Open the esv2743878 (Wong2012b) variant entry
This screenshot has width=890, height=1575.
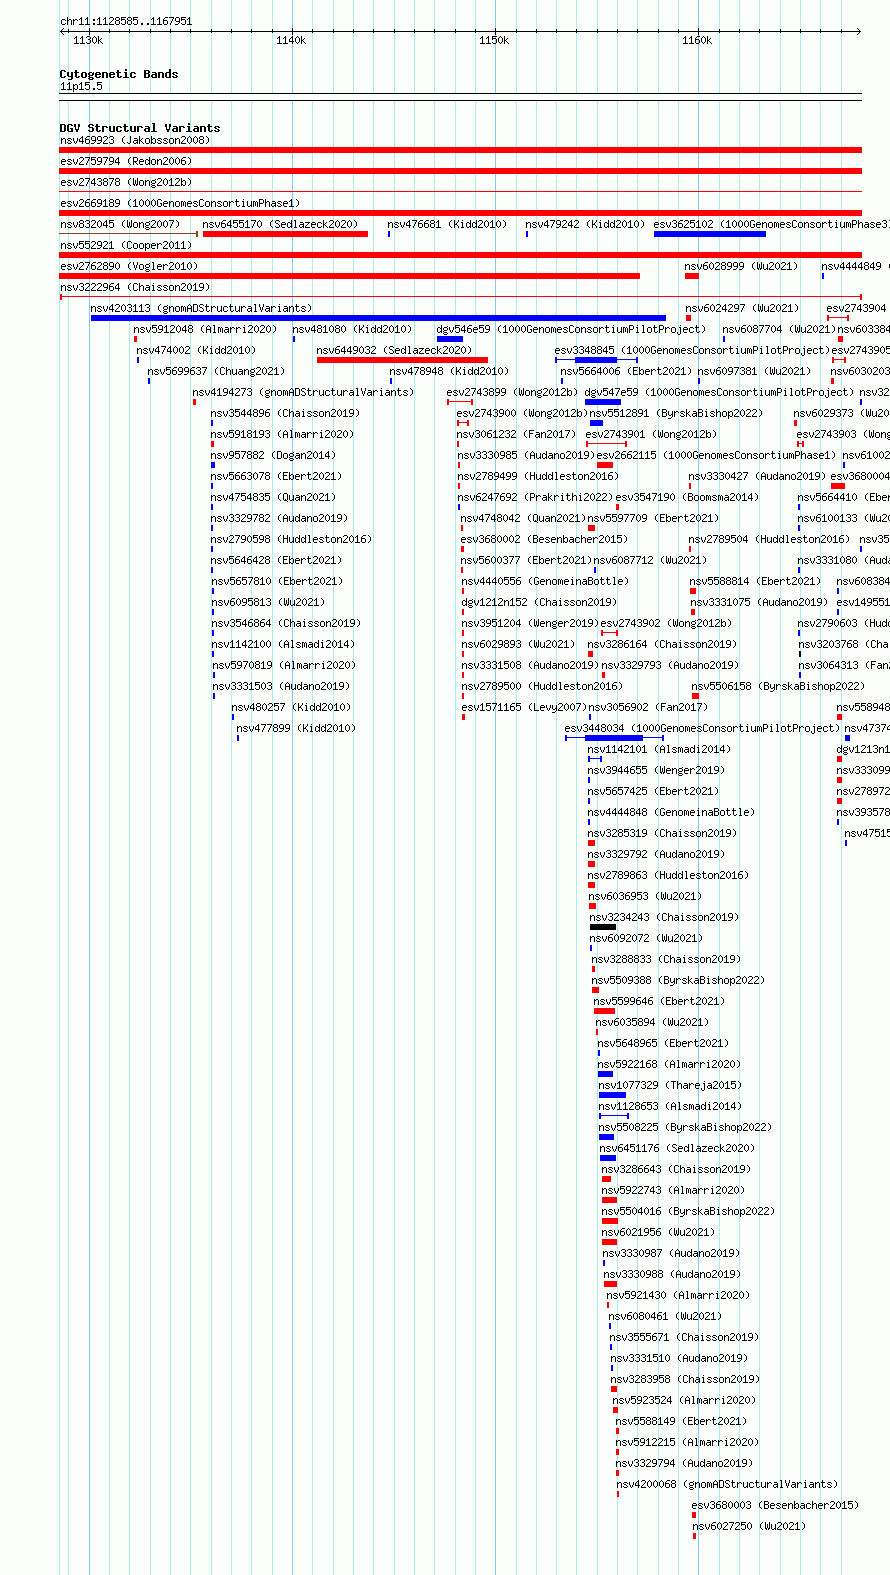tap(126, 182)
